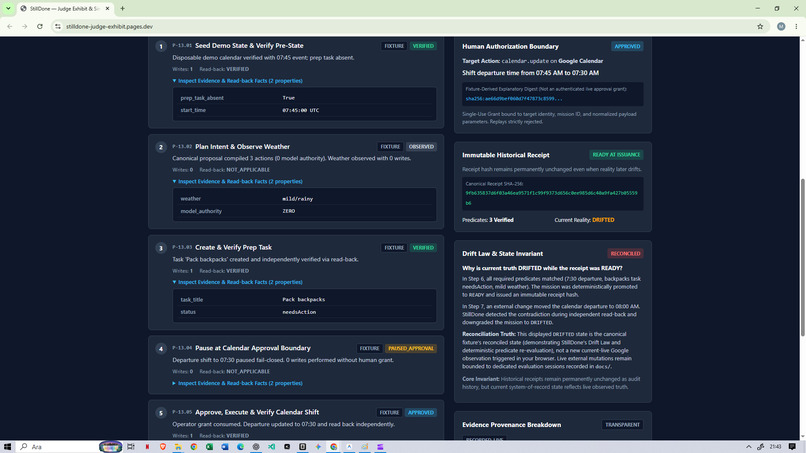Bookmark this page with the star icon
This screenshot has width=806, height=453.
point(760,26)
